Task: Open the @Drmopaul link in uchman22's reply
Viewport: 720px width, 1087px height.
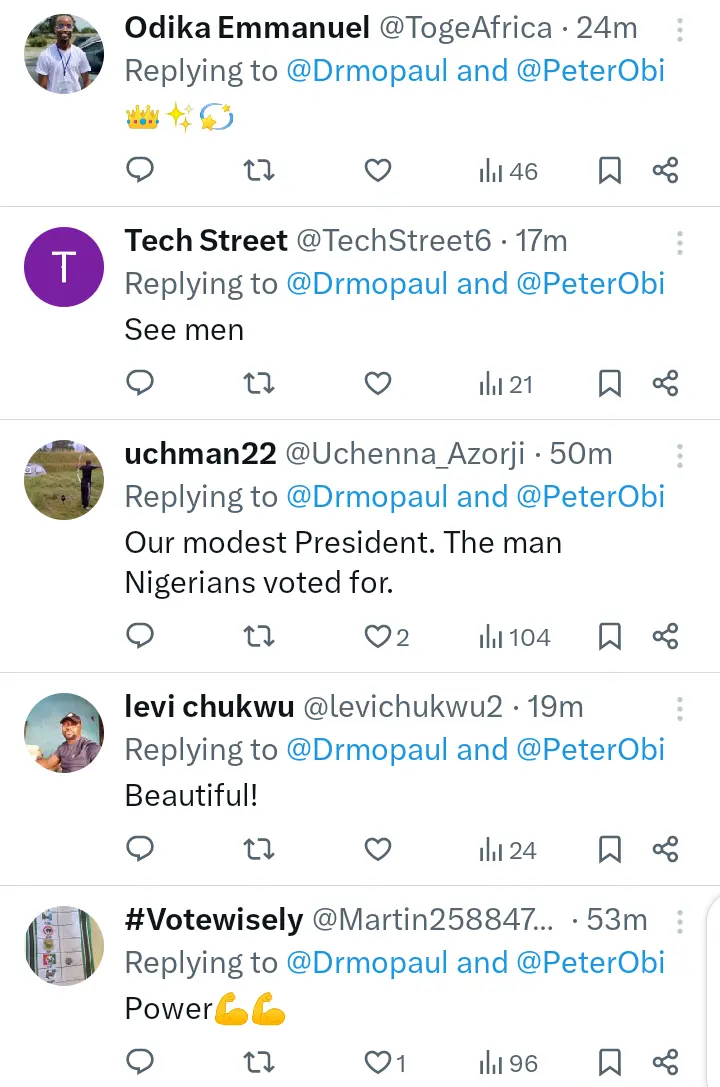Action: click(x=367, y=497)
